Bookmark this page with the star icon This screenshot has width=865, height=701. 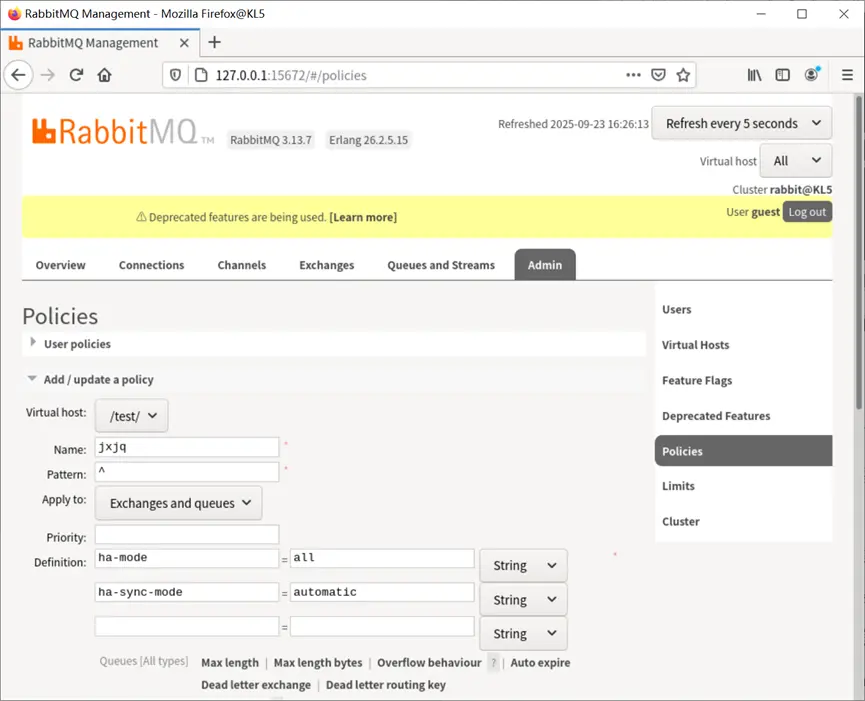click(683, 75)
